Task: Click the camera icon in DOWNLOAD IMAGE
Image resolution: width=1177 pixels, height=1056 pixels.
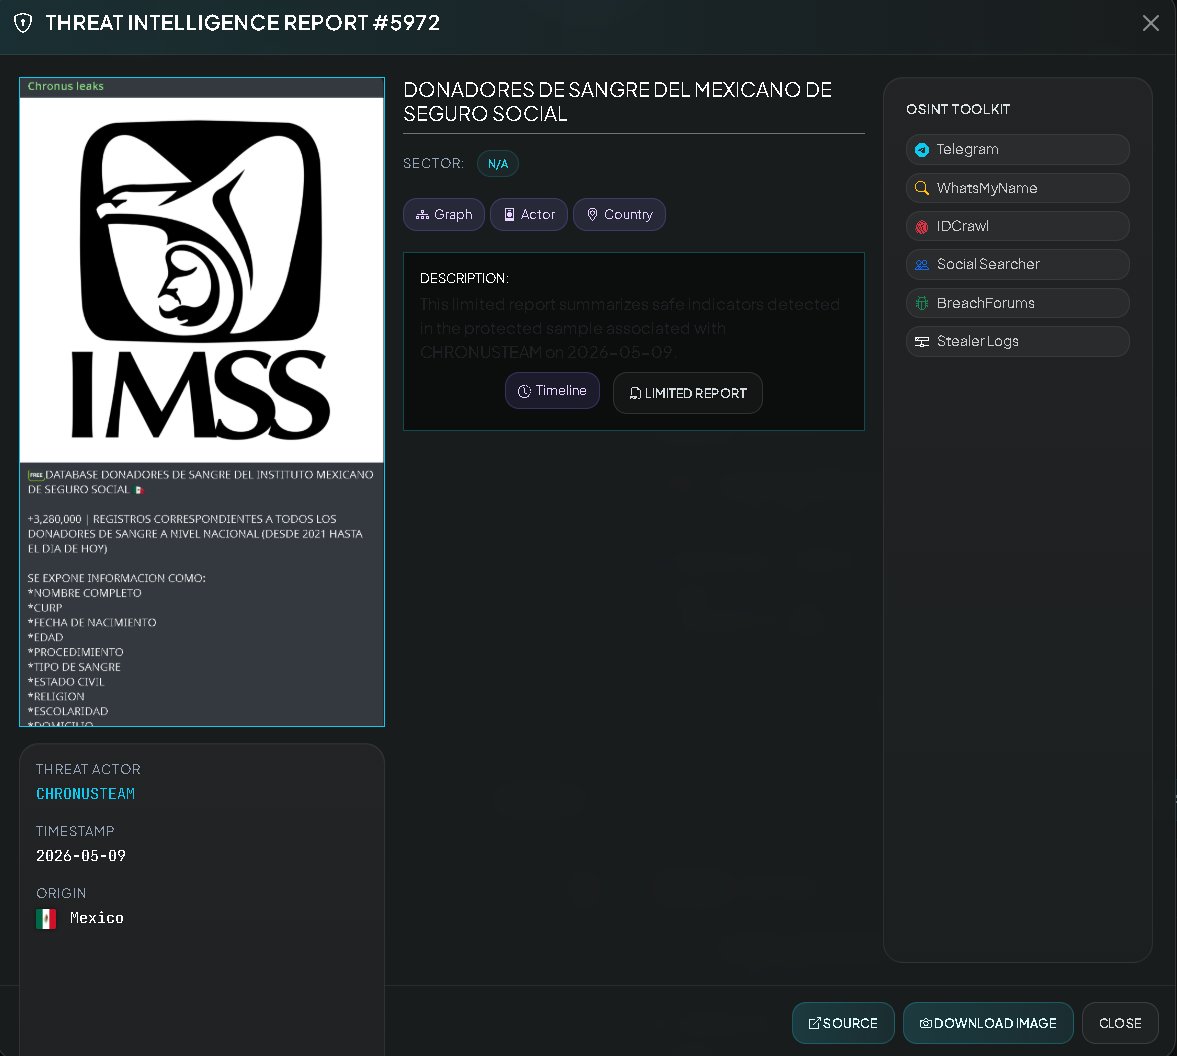Action: click(x=926, y=1023)
